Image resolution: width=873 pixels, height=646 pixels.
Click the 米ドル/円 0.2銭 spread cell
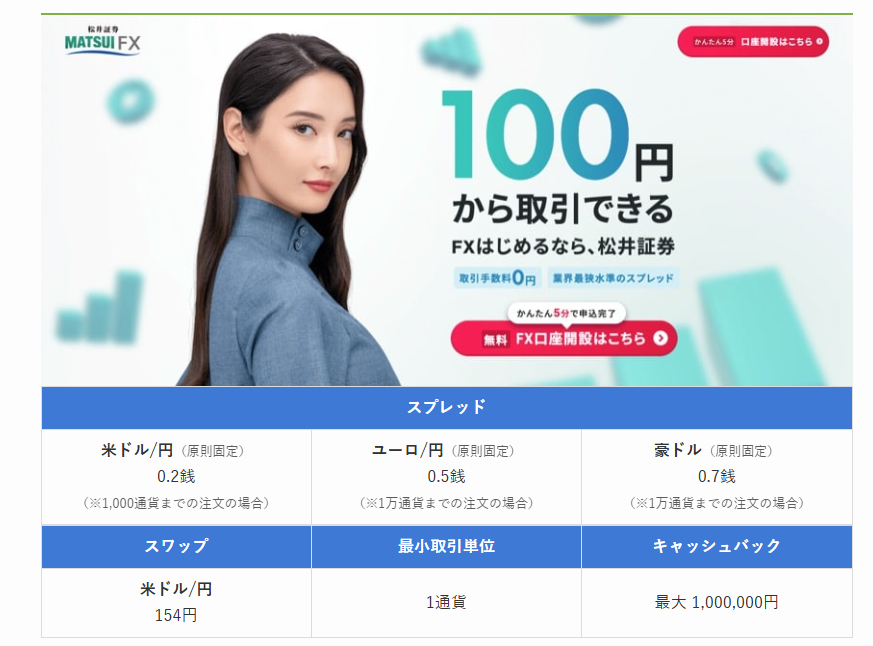pos(176,477)
